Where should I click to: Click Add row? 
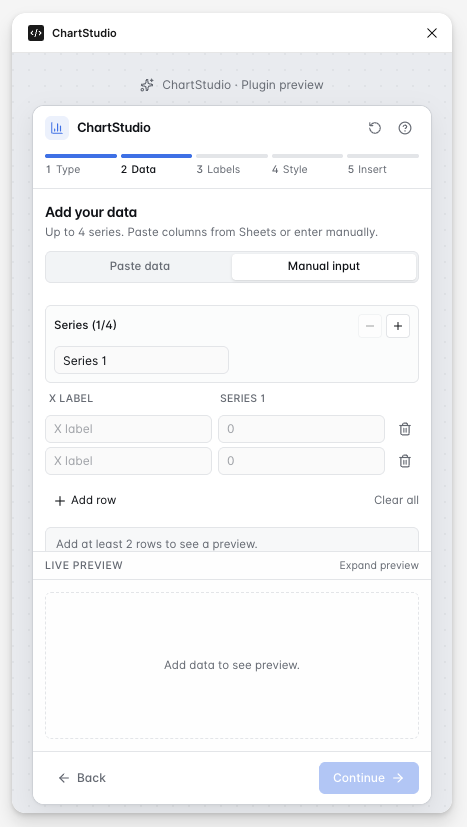[85, 501]
